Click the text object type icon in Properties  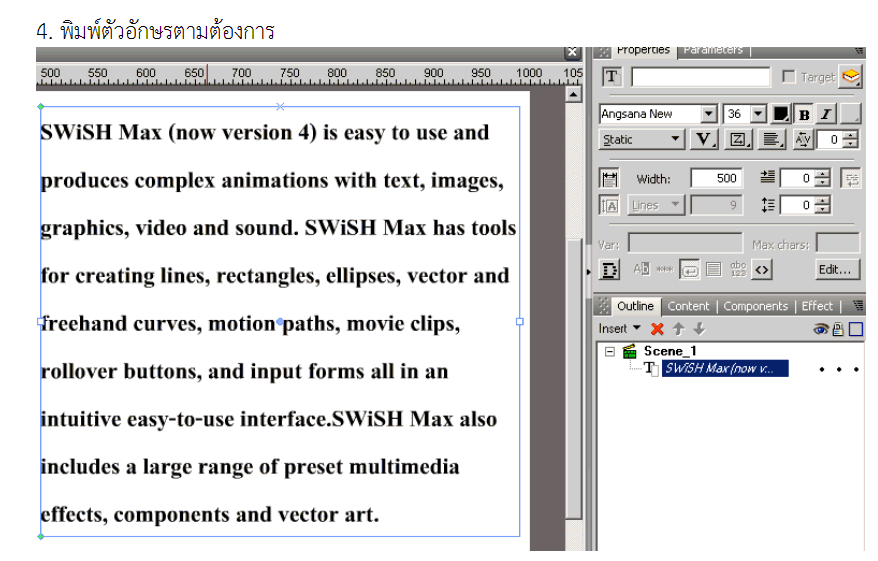coord(611,77)
